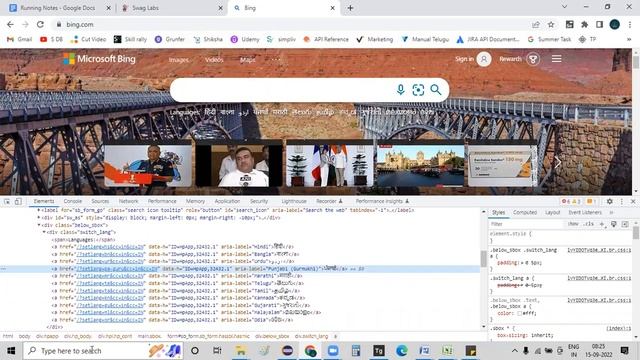Switch to the Sources tab

(x=100, y=201)
